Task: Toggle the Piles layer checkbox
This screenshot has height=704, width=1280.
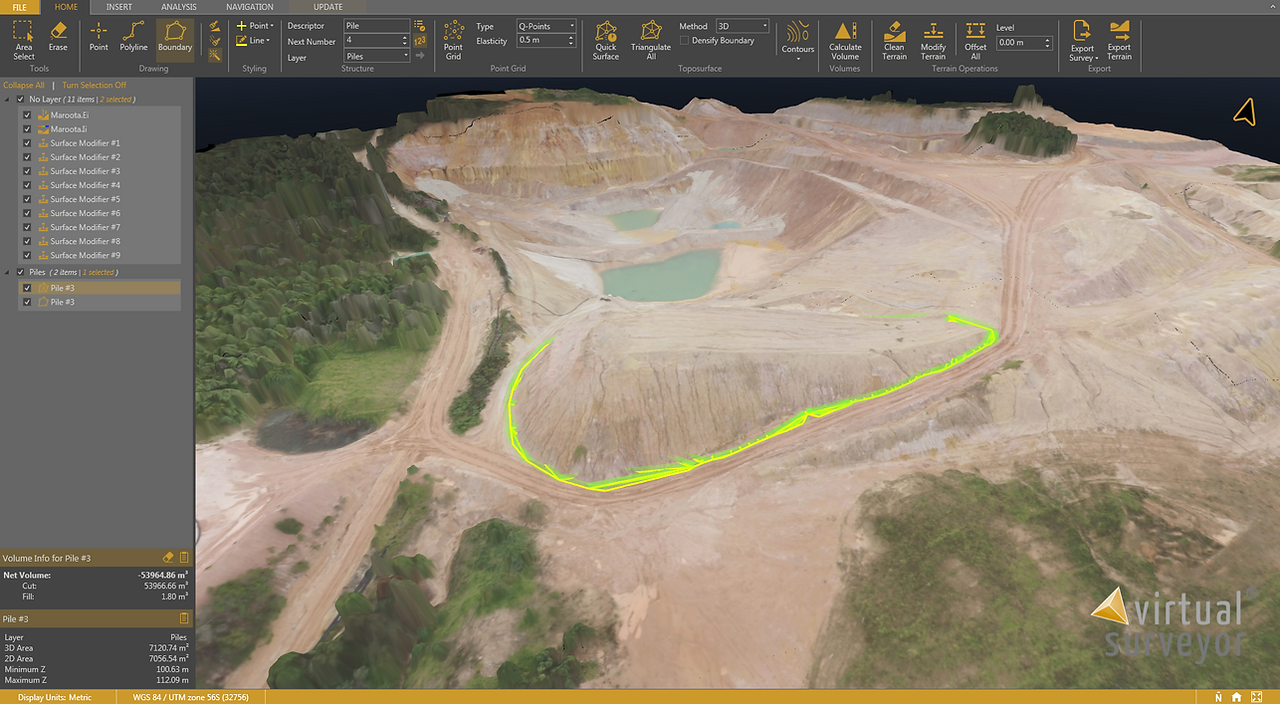Action: click(21, 272)
